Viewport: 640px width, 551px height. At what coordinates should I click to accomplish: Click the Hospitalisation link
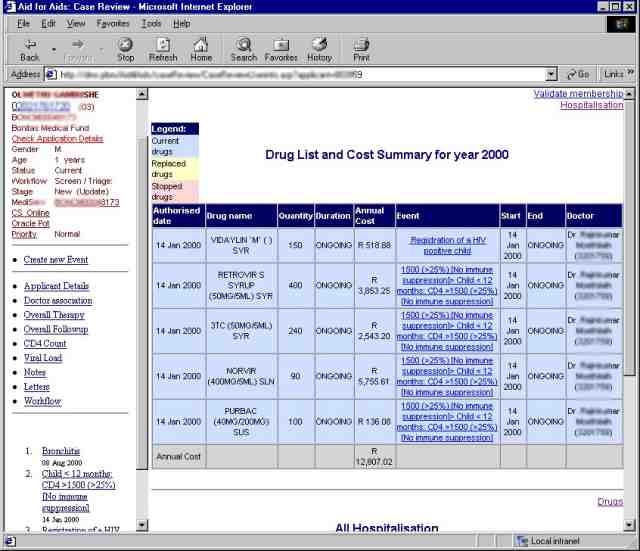[x=591, y=105]
